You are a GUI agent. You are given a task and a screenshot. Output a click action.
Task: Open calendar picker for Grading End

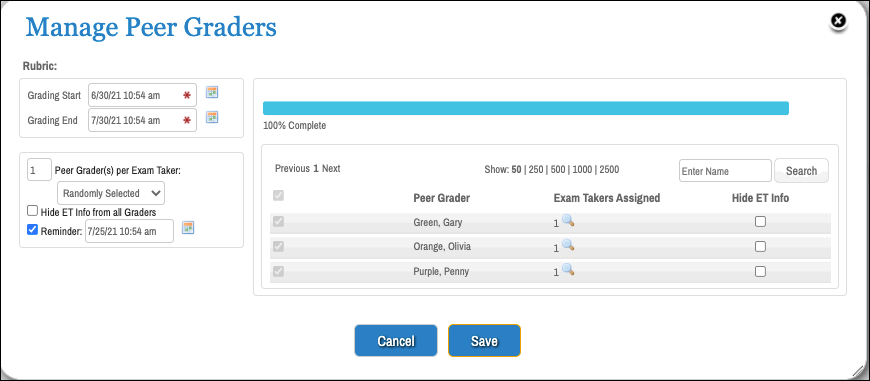pyautogui.click(x=212, y=117)
